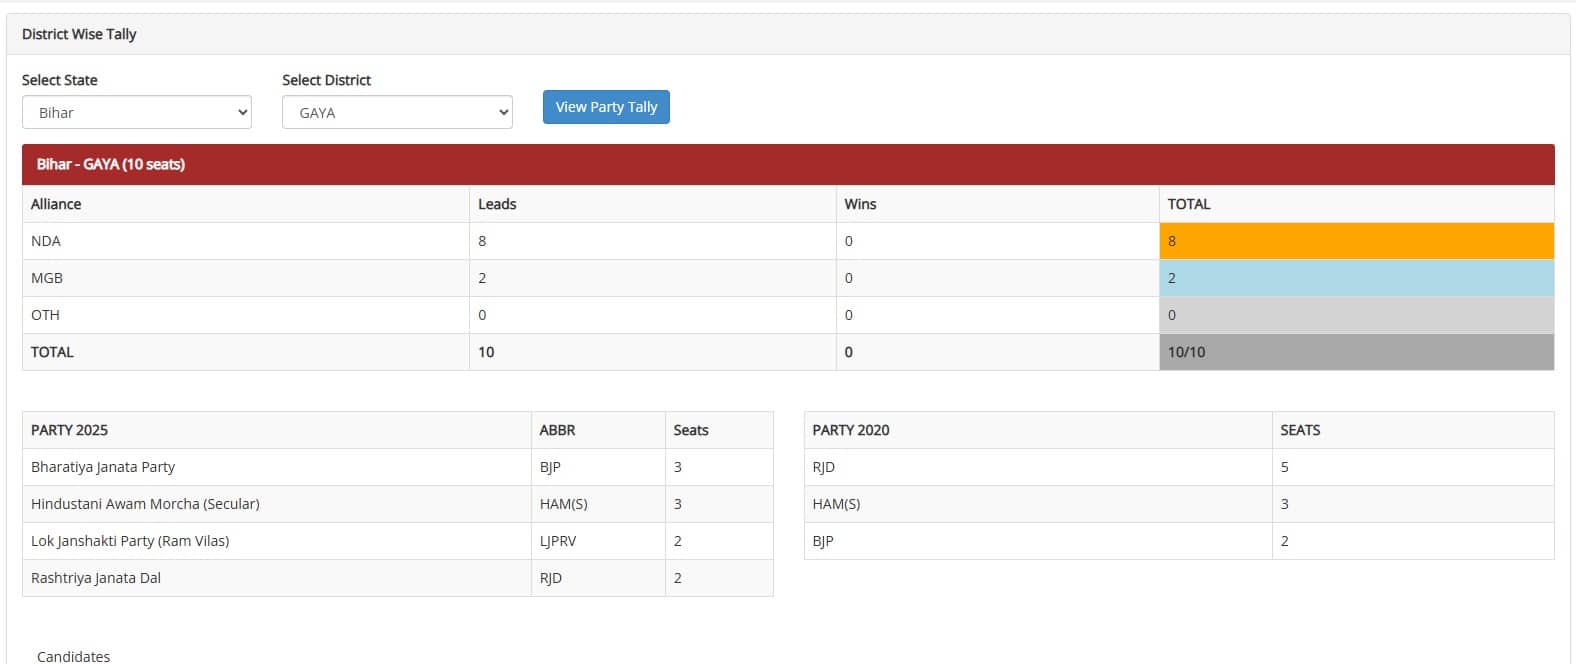Screen dimensions: 1576x664
Task: Click Hindustani Awam Morcha (Secular) party name
Action: point(145,504)
